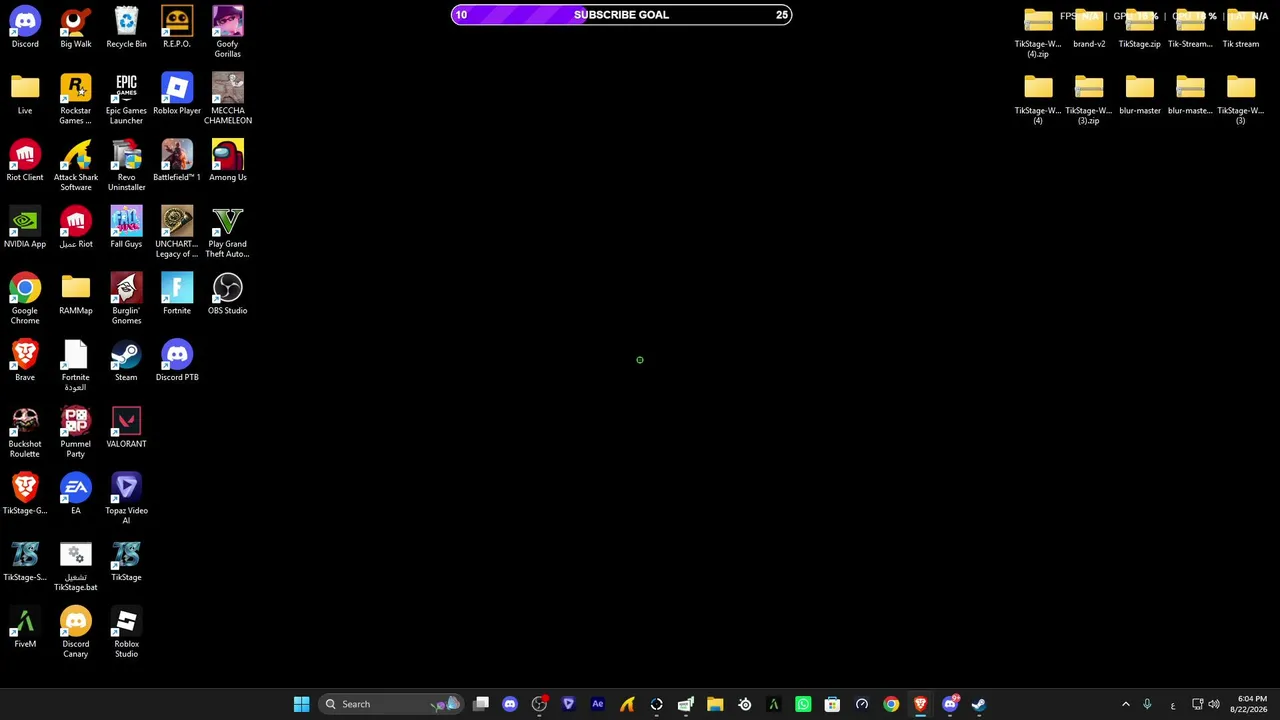Image resolution: width=1280 pixels, height=720 pixels.
Task: Launch the Big Walk game shortcut
Action: [x=76, y=27]
